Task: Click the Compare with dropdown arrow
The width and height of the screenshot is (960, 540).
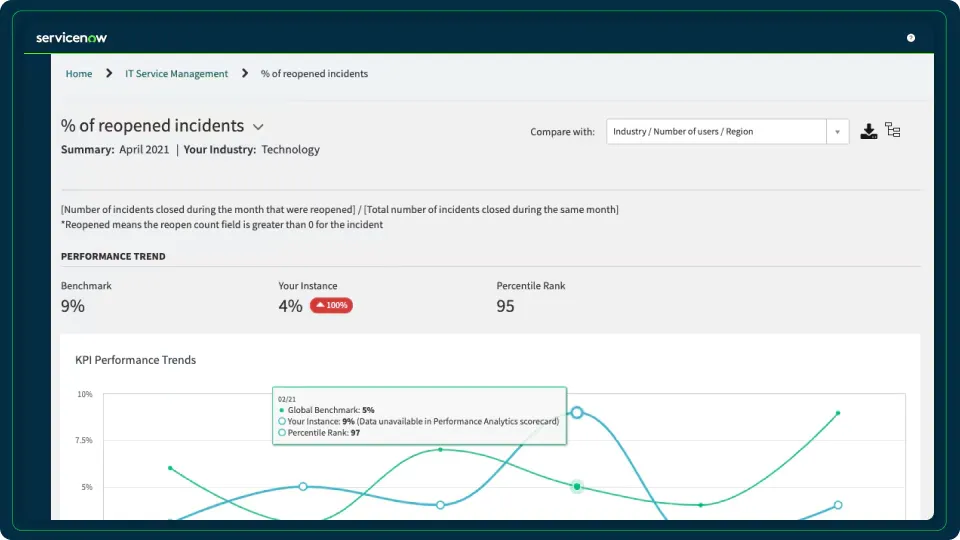Action: click(x=837, y=132)
